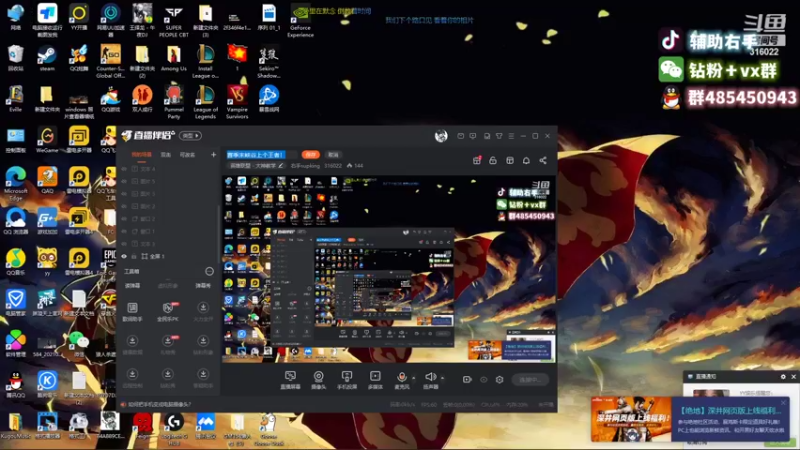Open settings gear on notification popup
The height and width of the screenshot is (450, 800).
[x=783, y=377]
